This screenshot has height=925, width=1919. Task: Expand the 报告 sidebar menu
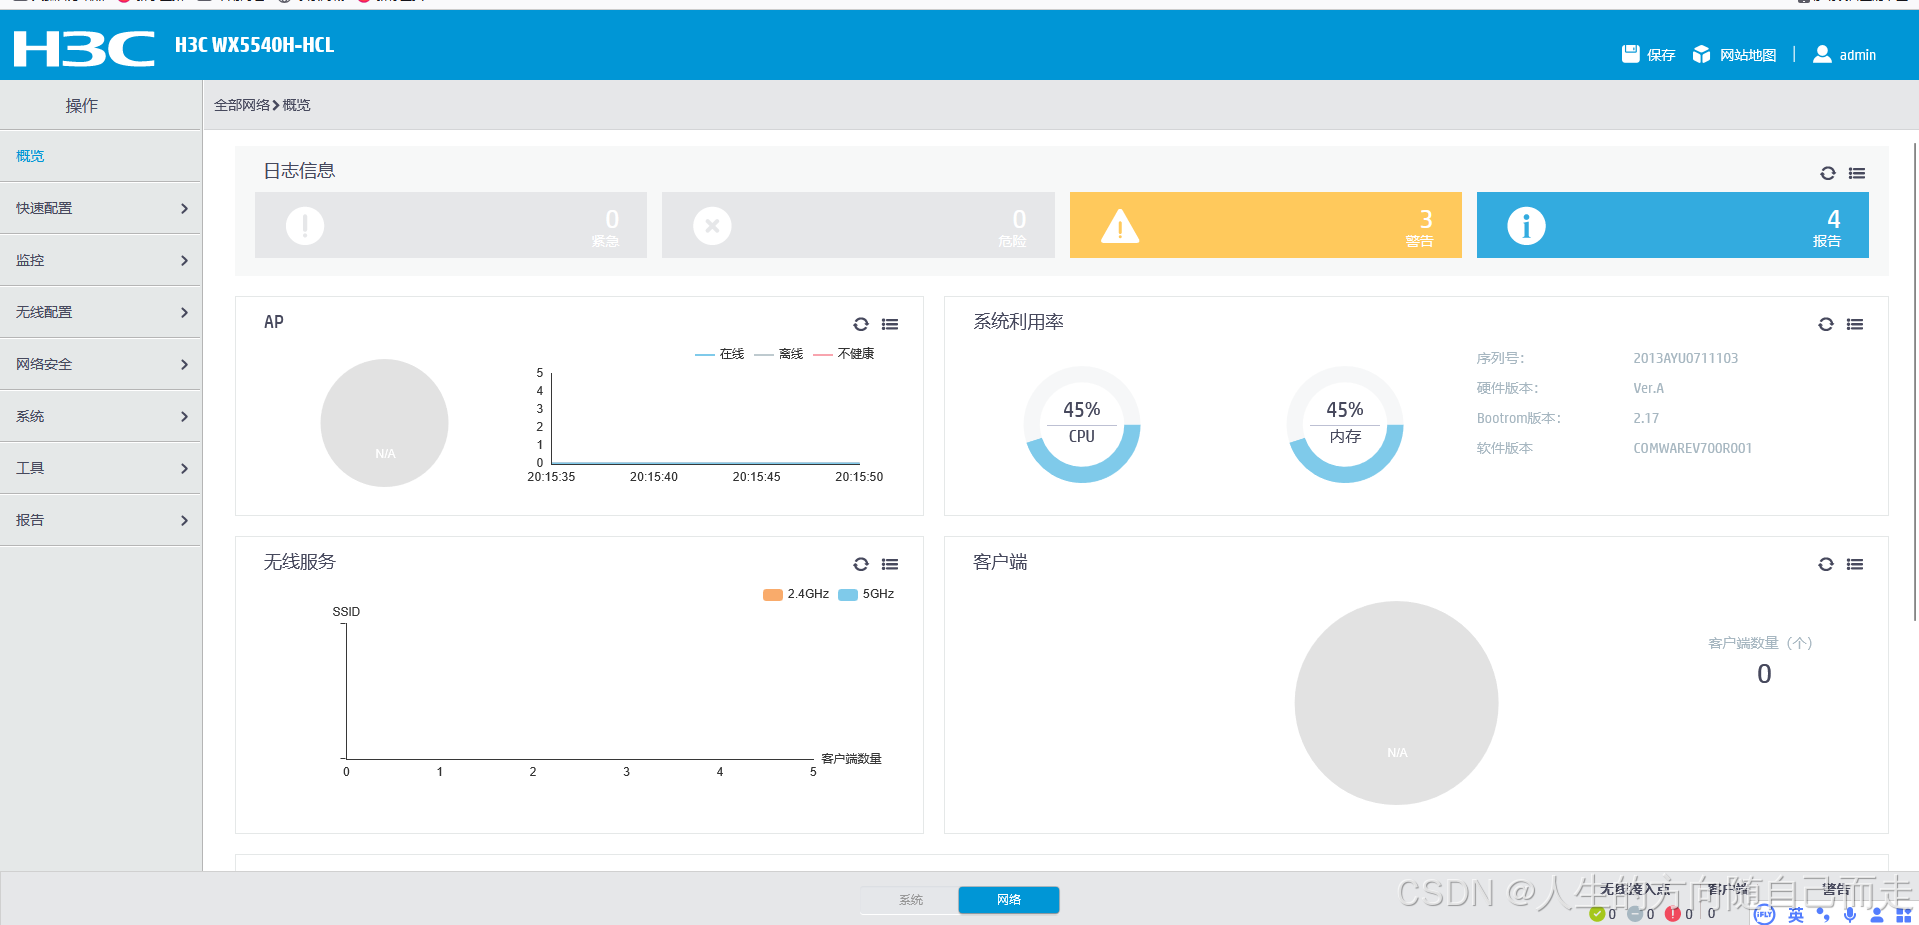pos(100,520)
